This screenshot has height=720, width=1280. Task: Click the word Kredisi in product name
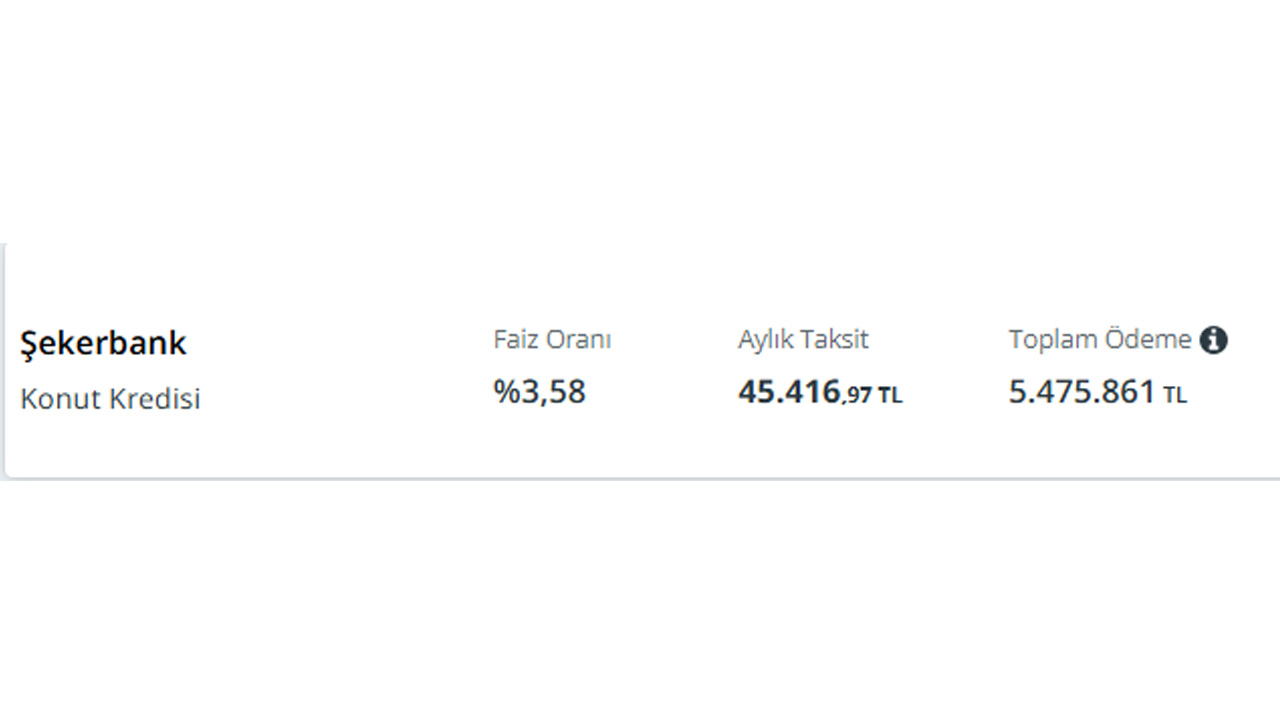pos(155,398)
